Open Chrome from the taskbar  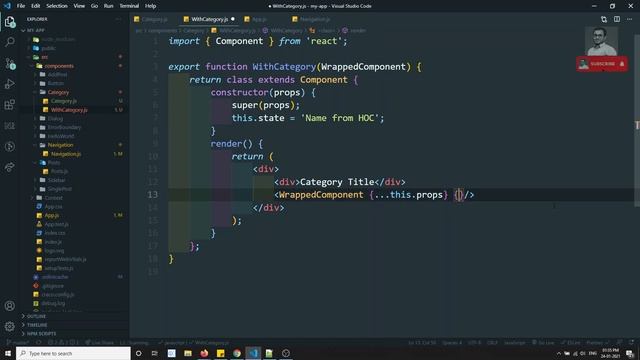[237, 353]
